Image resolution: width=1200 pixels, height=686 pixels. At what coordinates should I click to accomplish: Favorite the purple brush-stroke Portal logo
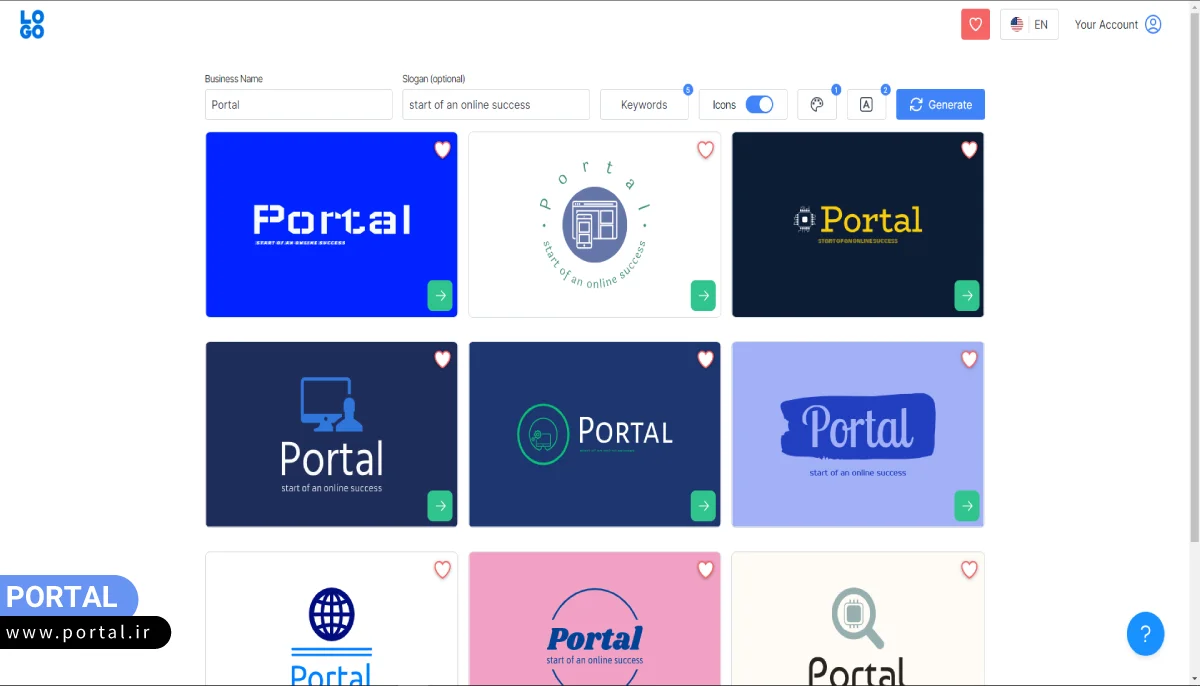point(968,360)
